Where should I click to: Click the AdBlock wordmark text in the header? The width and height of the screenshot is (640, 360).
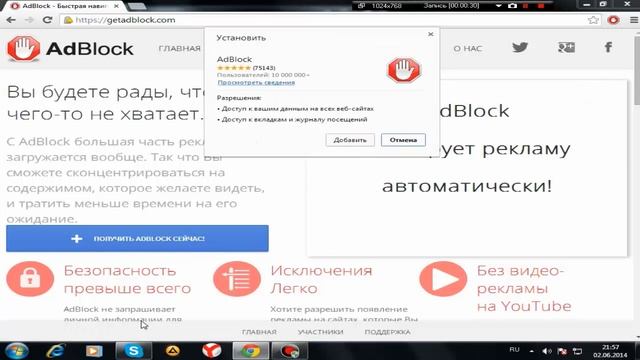point(89,49)
